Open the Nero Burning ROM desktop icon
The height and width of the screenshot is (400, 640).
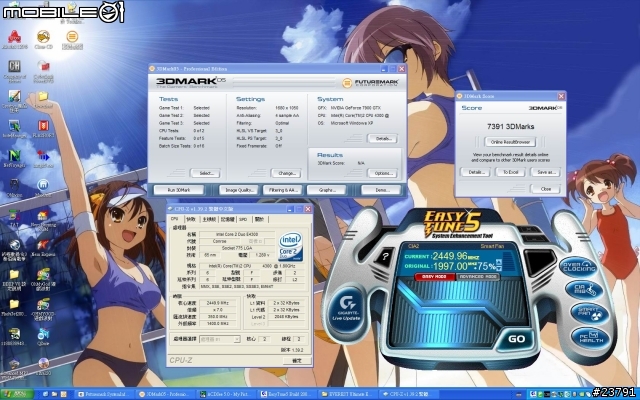[42, 221]
